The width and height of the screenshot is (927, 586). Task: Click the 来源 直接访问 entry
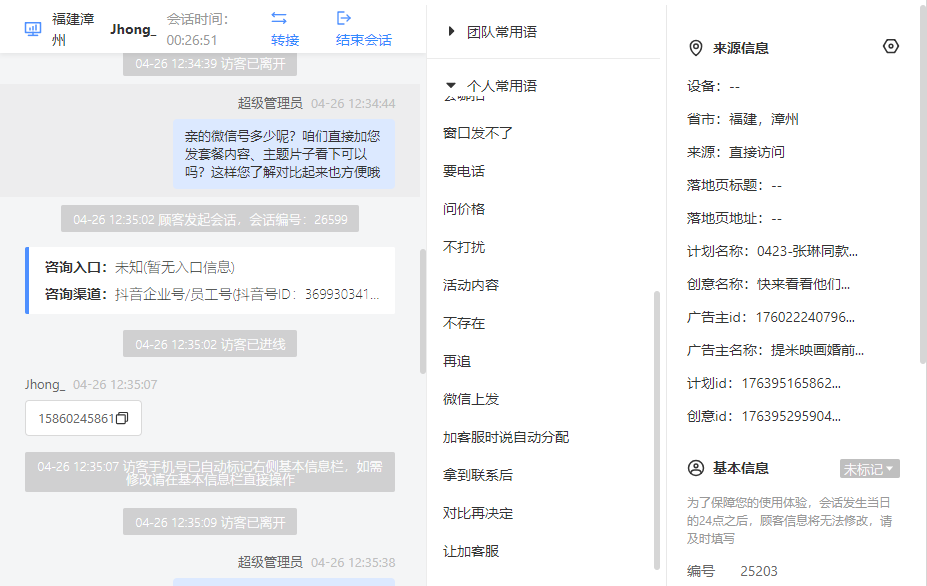pyautogui.click(x=735, y=153)
